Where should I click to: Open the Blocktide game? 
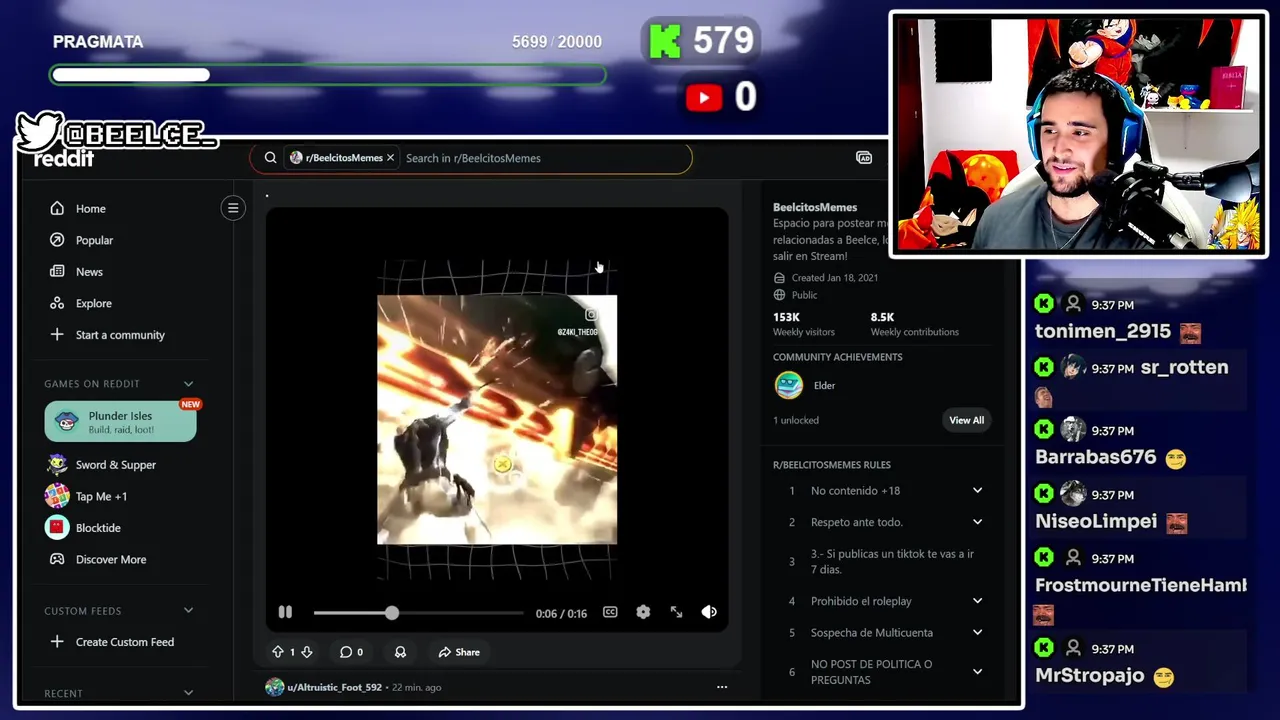click(x=84, y=528)
